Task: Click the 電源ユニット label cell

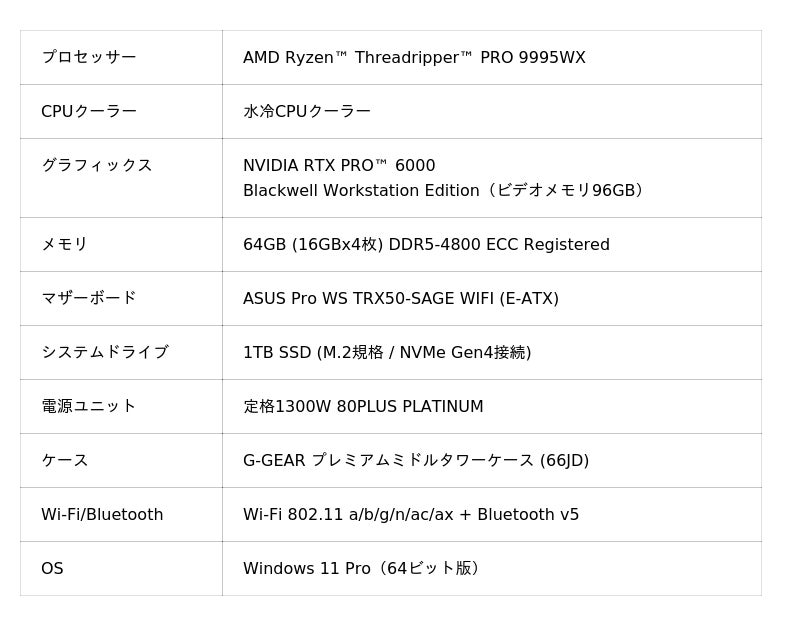Action: 89,406
